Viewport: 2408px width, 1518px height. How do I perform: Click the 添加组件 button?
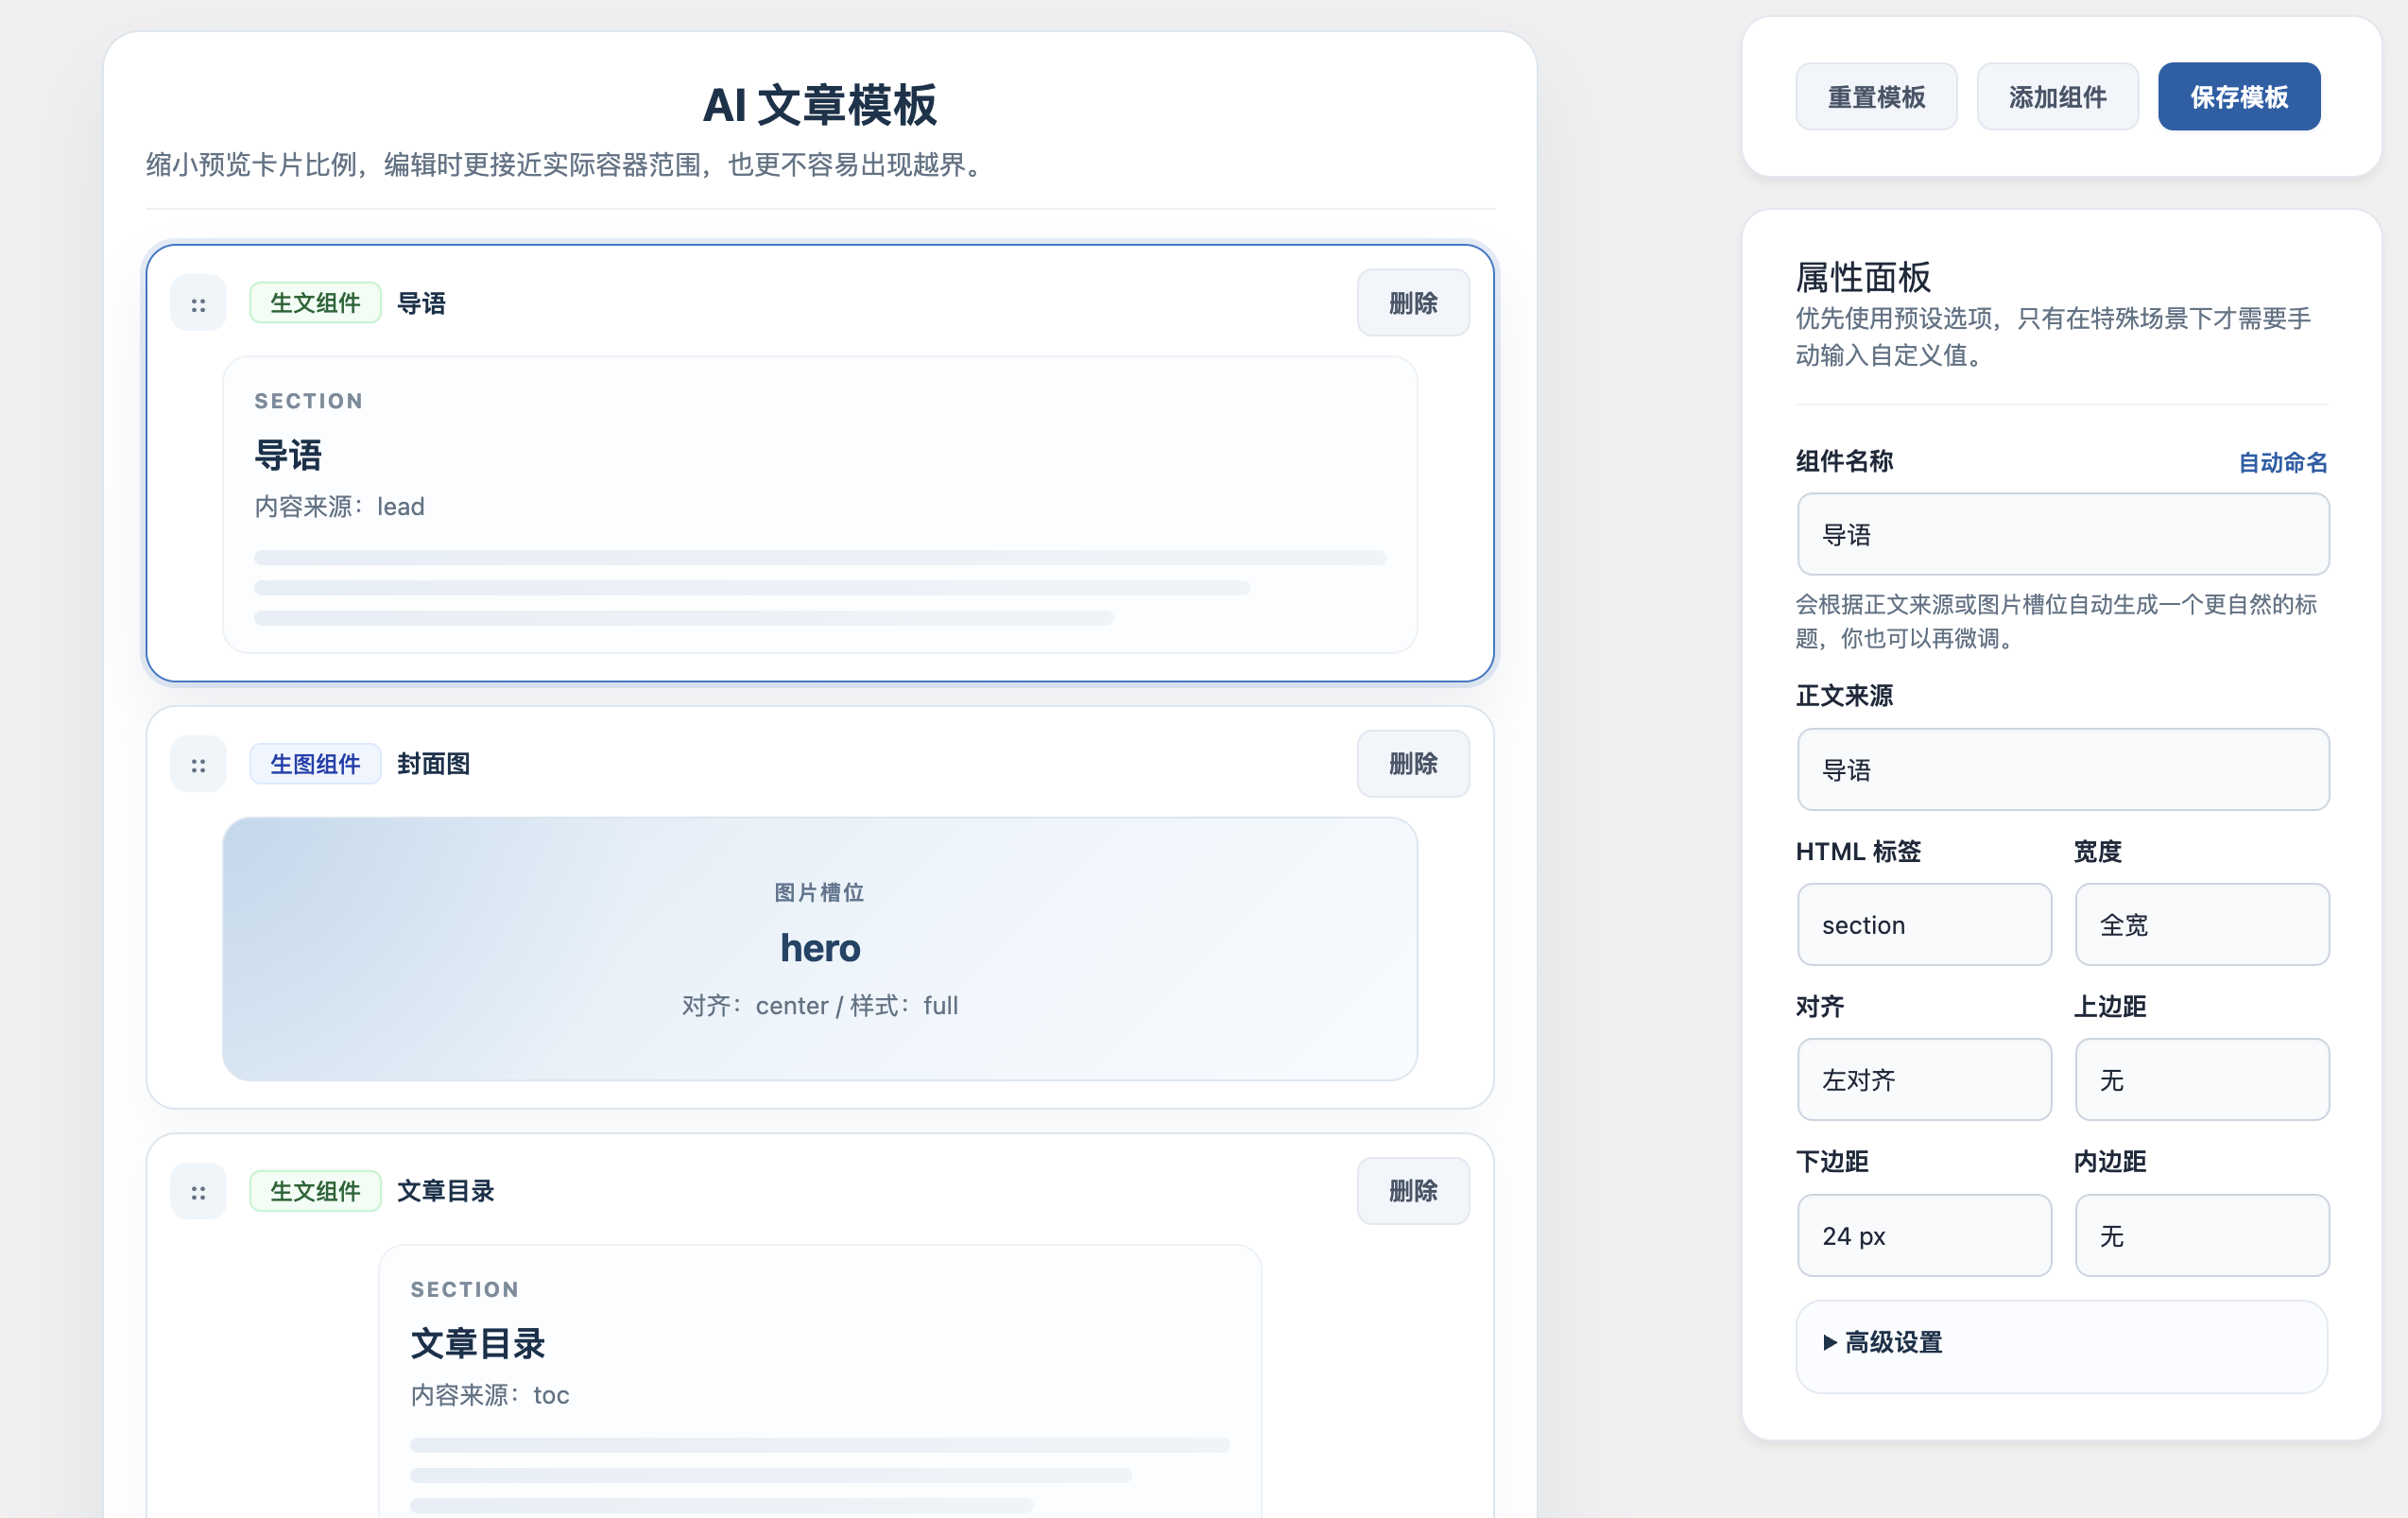tap(2056, 97)
